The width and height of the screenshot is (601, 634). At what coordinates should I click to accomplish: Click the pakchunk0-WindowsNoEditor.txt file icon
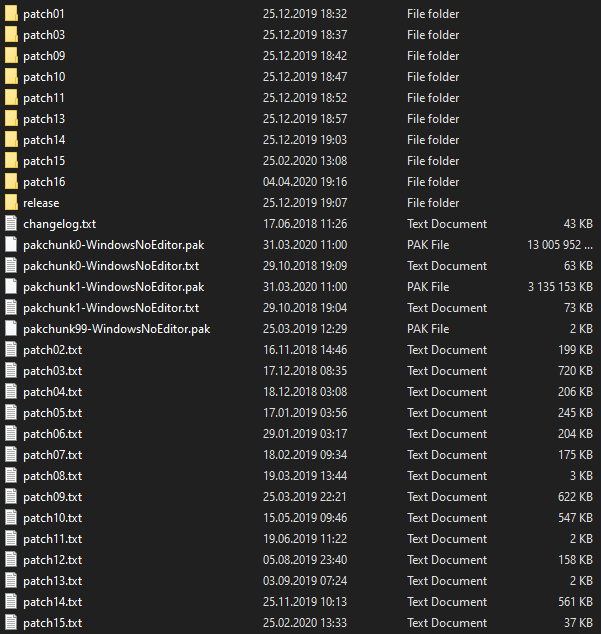11,266
